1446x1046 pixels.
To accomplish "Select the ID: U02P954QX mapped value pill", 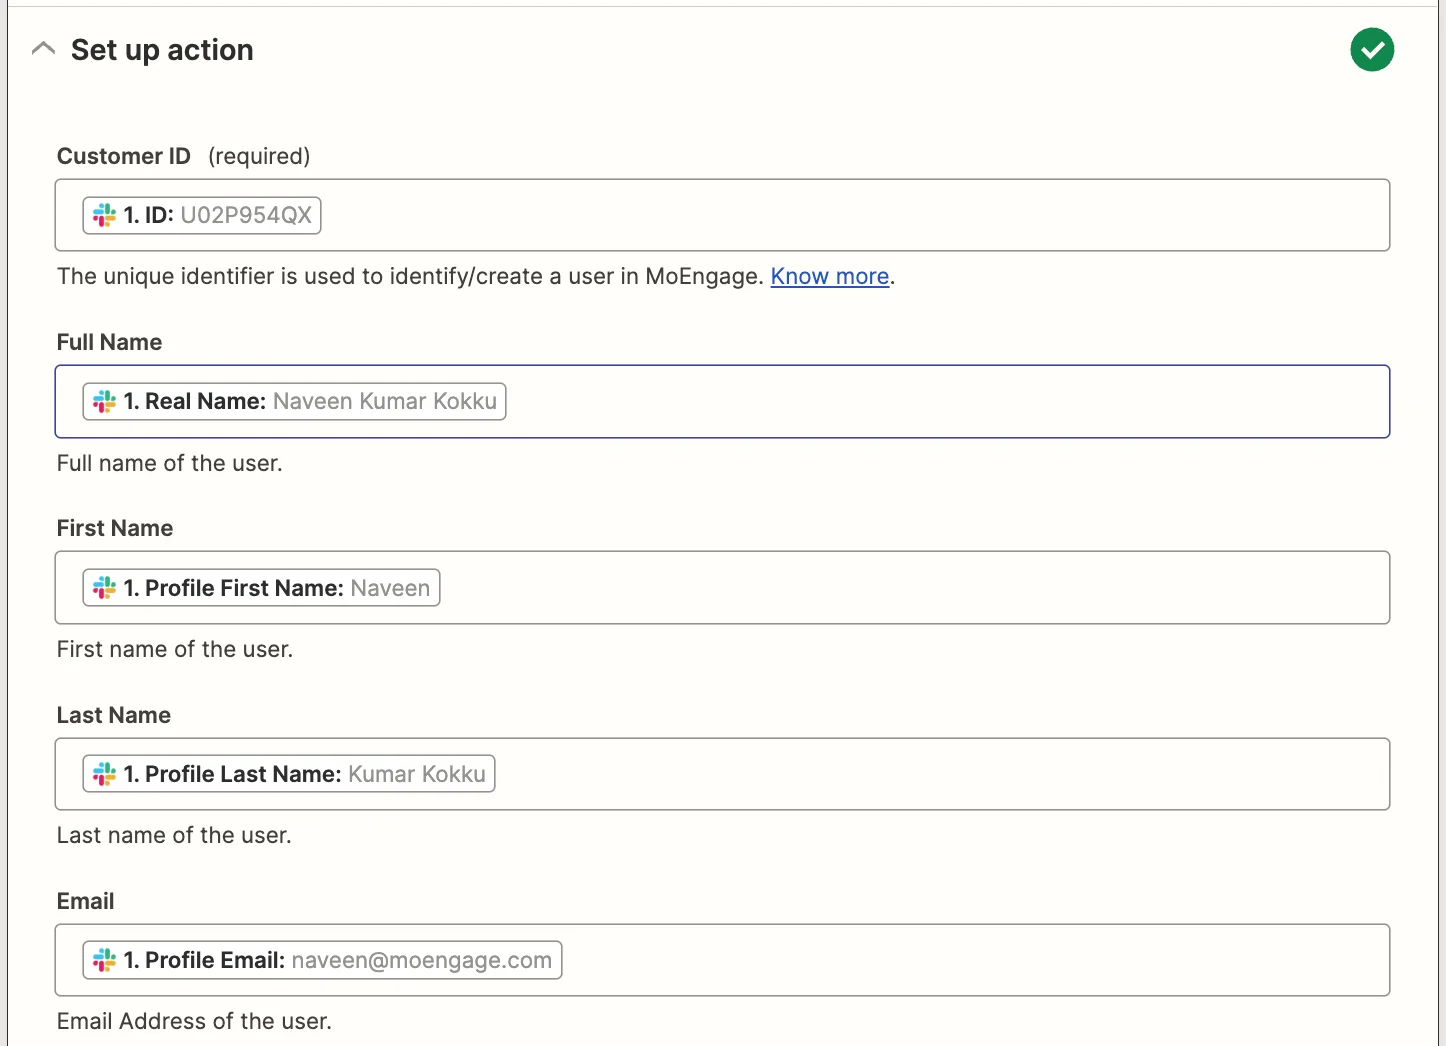I will (x=202, y=215).
